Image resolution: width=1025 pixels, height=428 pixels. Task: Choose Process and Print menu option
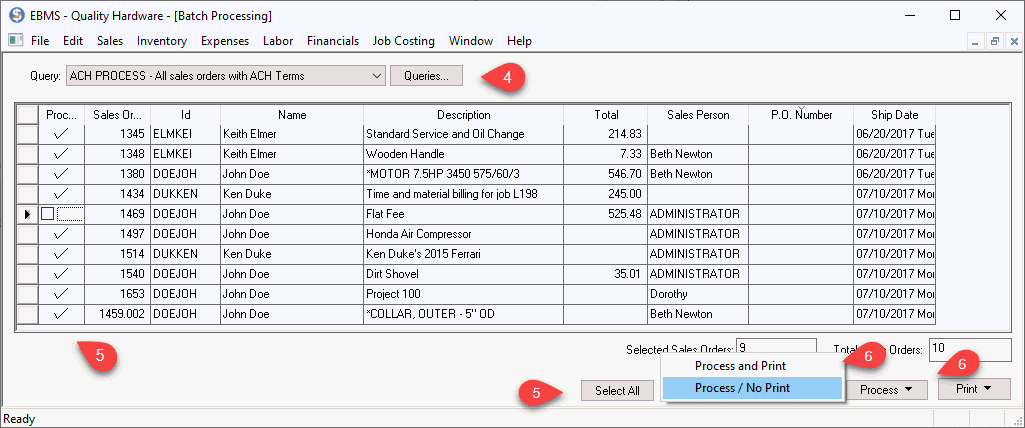point(742,366)
